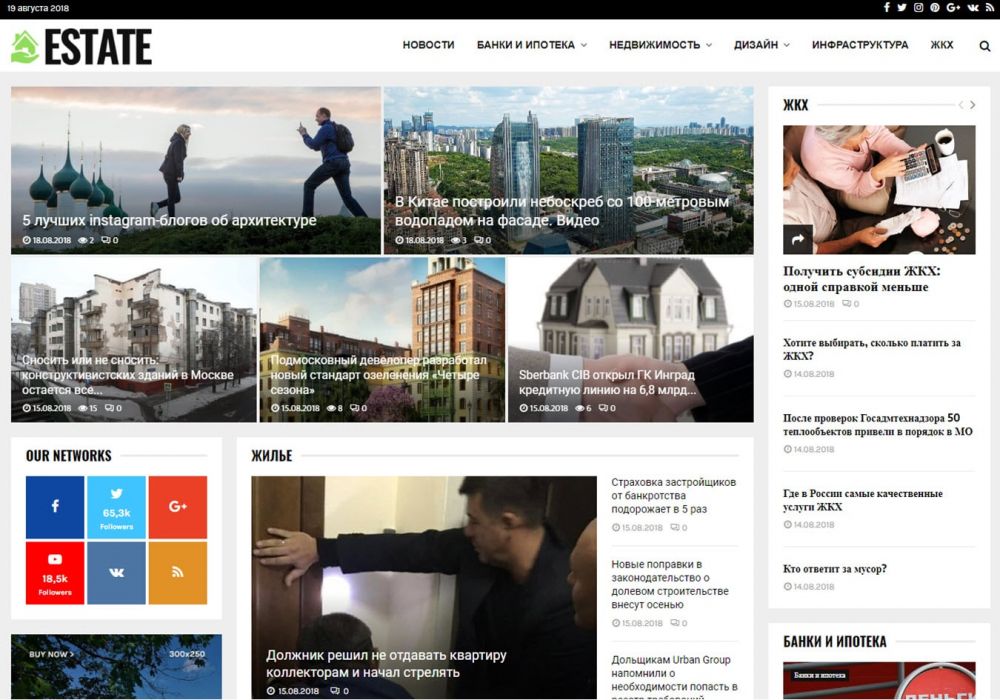Expand the Дизайн dropdown menu
The width and height of the screenshot is (1000, 700).
tap(761, 45)
